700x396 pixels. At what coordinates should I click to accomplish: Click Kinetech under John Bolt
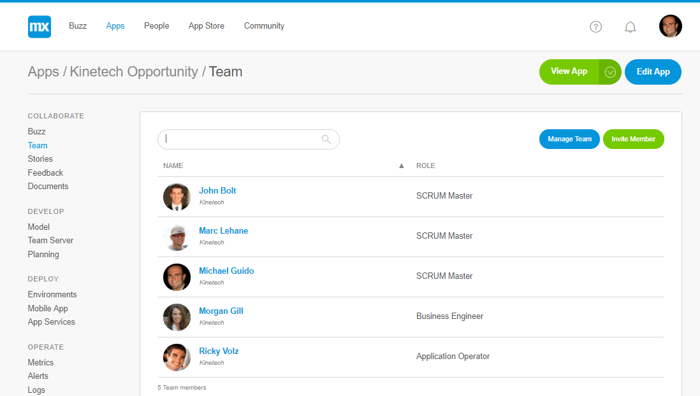click(212, 202)
